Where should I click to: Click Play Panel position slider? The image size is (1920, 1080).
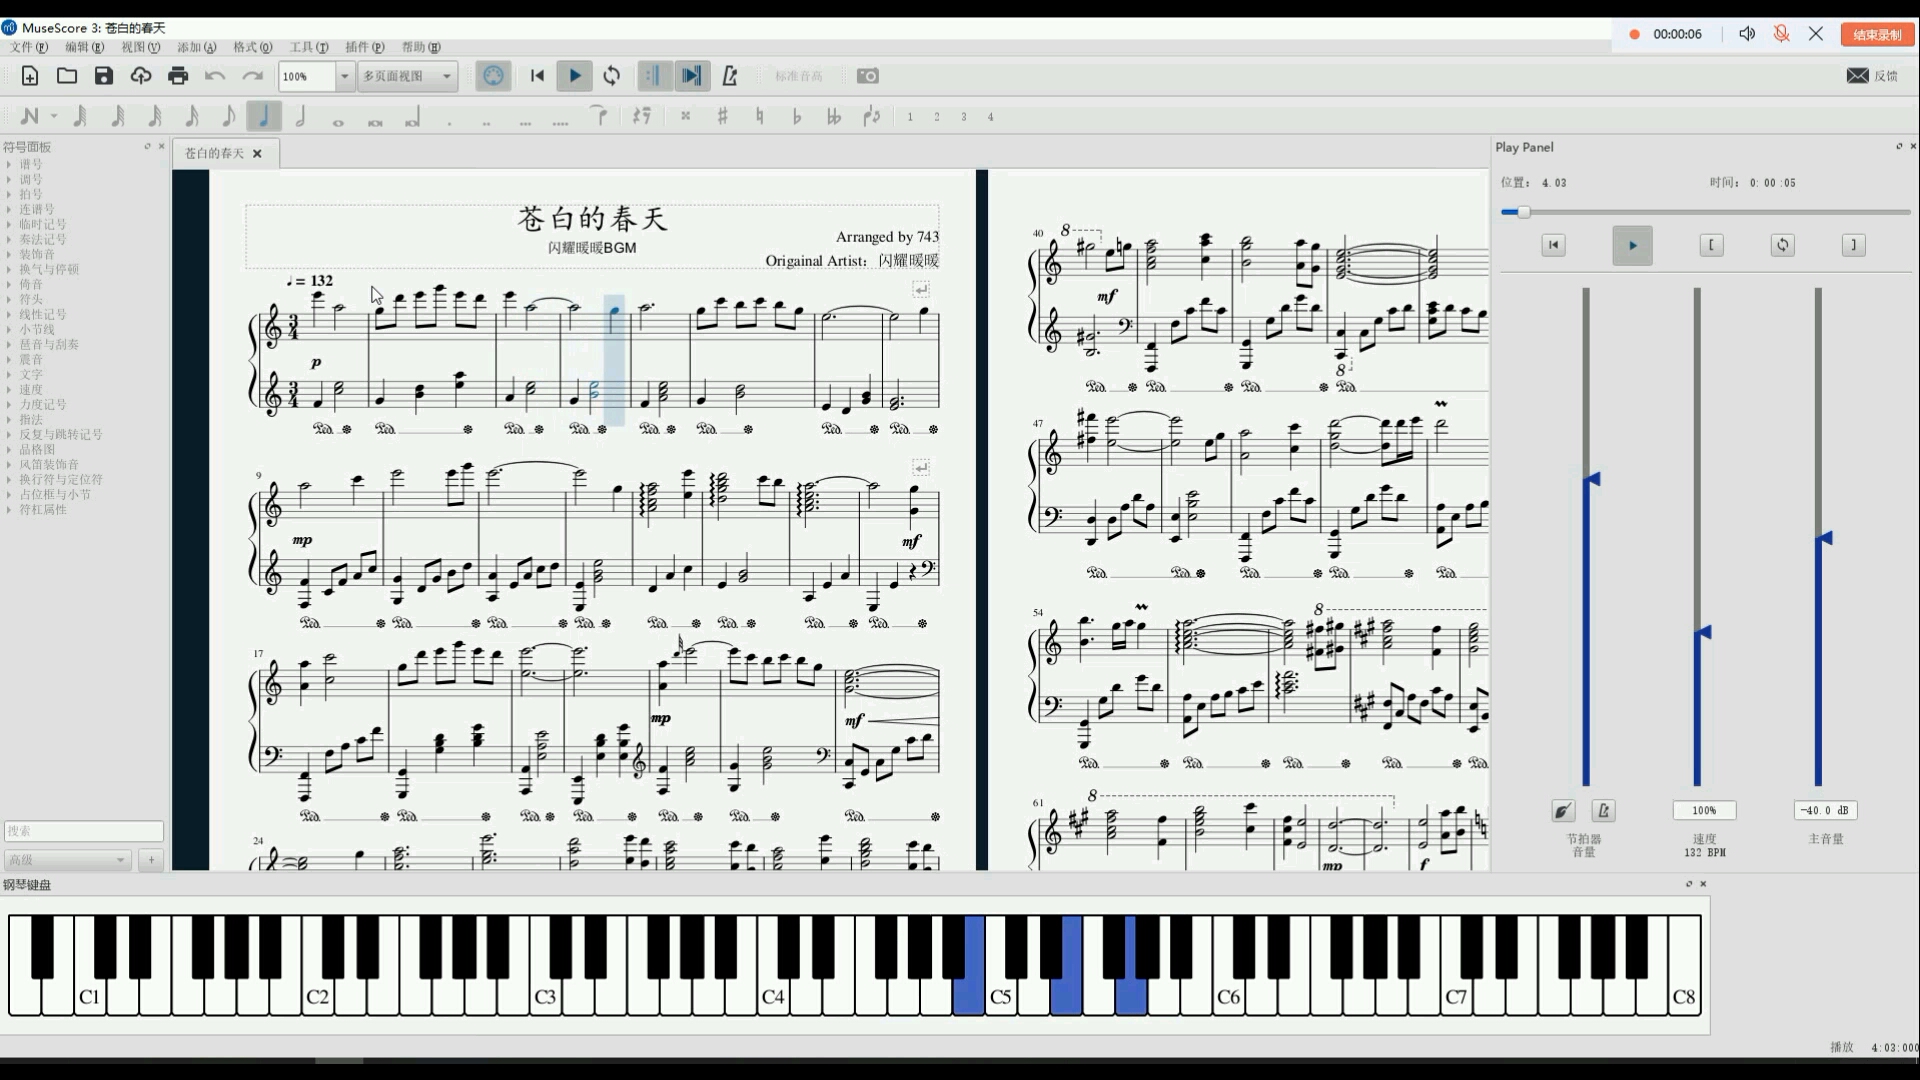pos(1705,212)
